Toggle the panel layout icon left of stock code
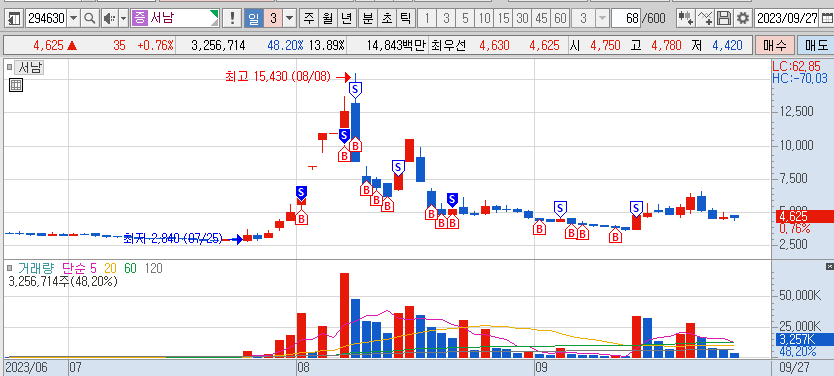The width and height of the screenshot is (834, 376). pyautogui.click(x=14, y=19)
